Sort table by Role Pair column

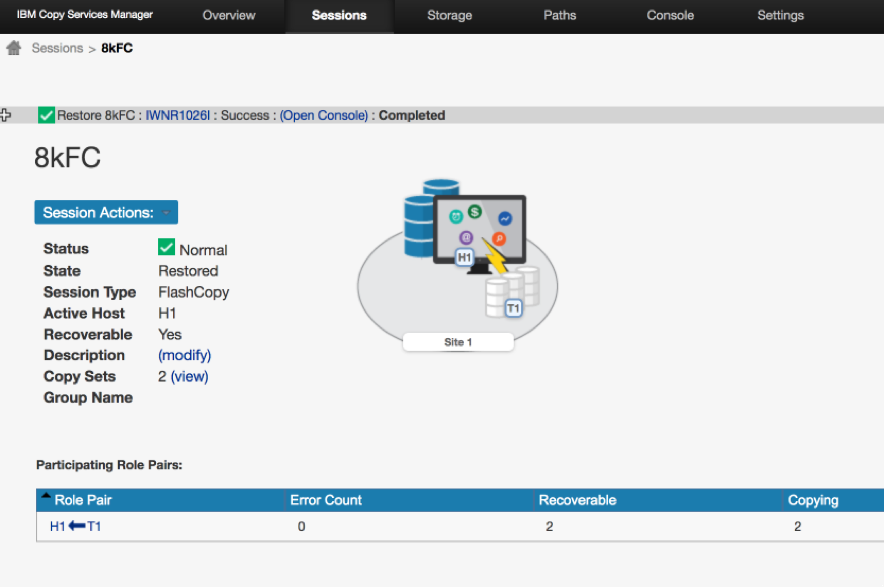[82, 500]
